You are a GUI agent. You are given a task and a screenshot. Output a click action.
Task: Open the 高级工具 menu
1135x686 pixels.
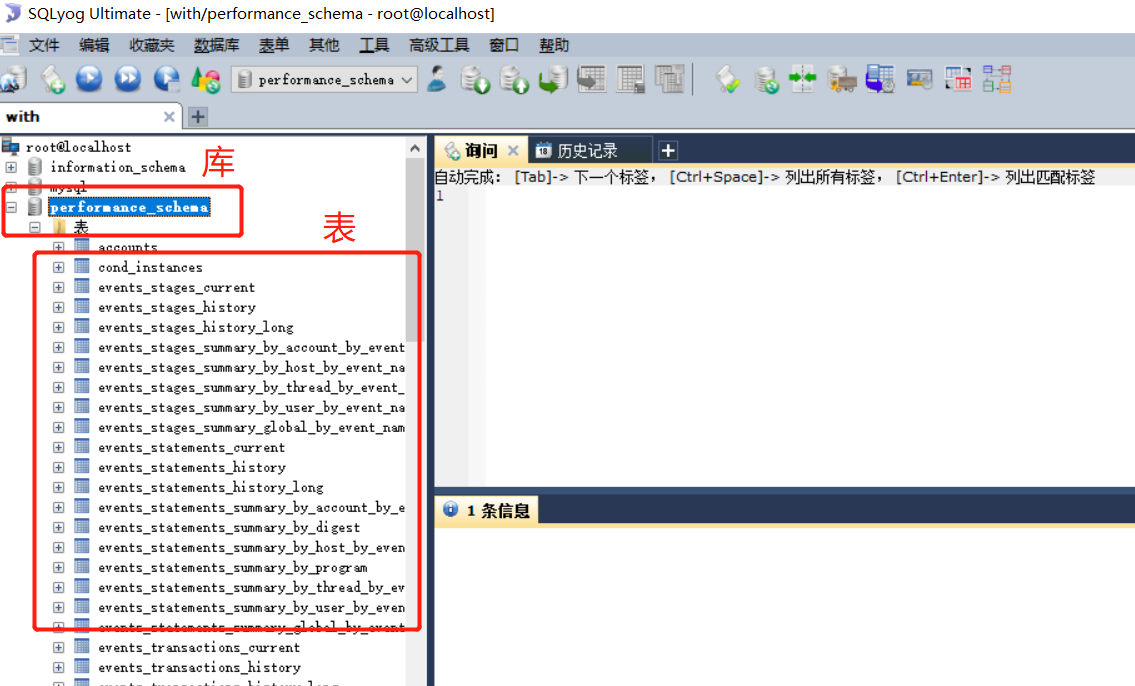click(439, 45)
